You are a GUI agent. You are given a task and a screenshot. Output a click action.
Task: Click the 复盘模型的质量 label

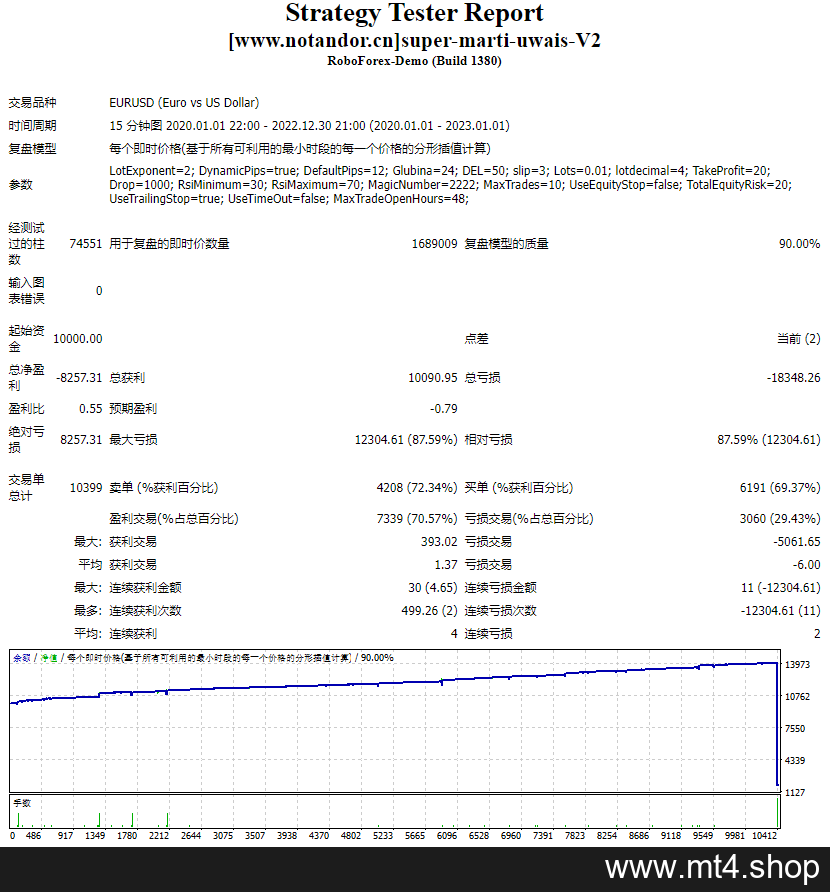pos(507,244)
